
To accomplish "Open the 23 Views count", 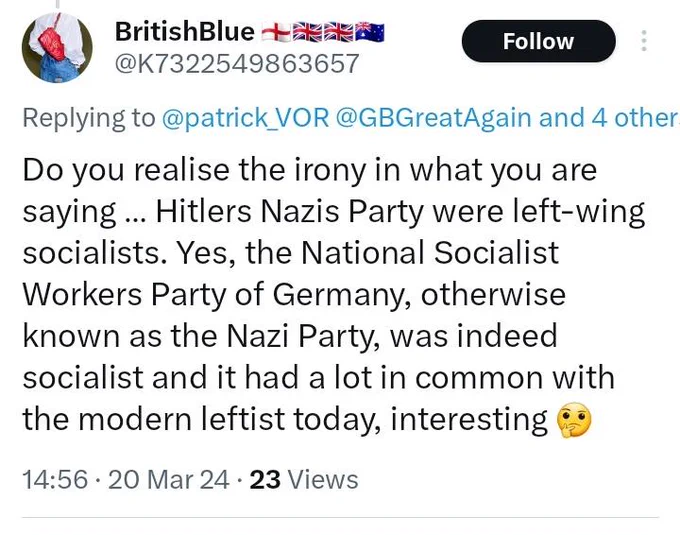I will point(304,480).
